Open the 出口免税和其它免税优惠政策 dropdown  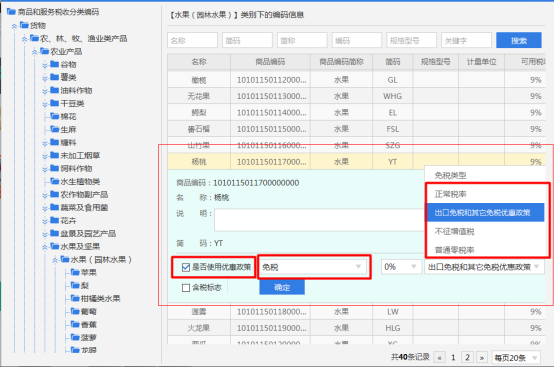coord(484,267)
